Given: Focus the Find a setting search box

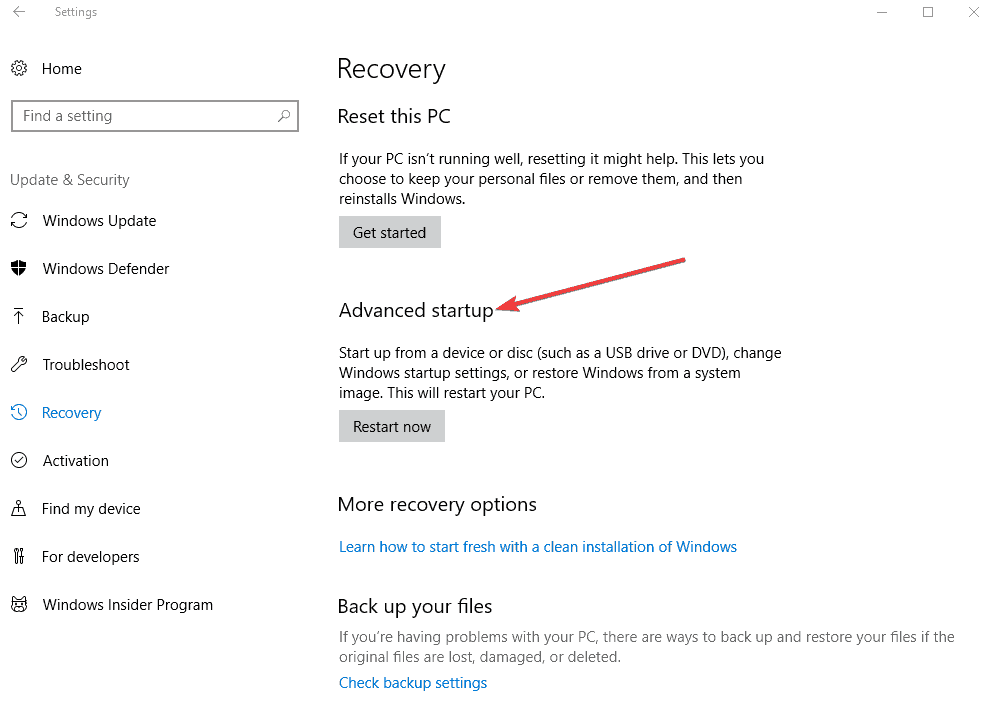Looking at the screenshot, I should [x=154, y=116].
